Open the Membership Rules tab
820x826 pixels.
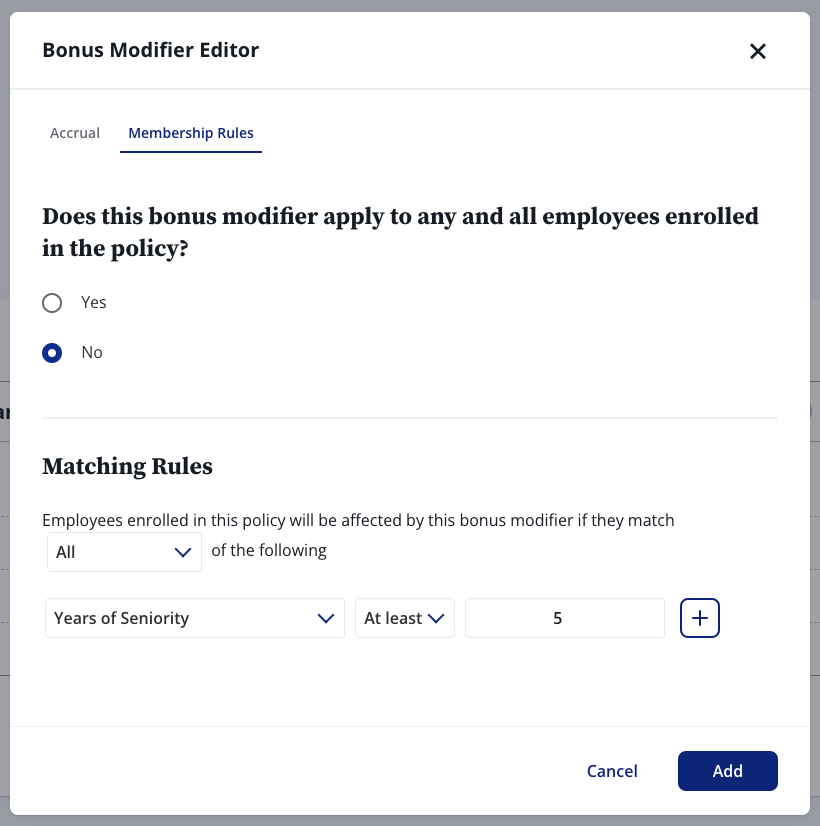(x=191, y=133)
